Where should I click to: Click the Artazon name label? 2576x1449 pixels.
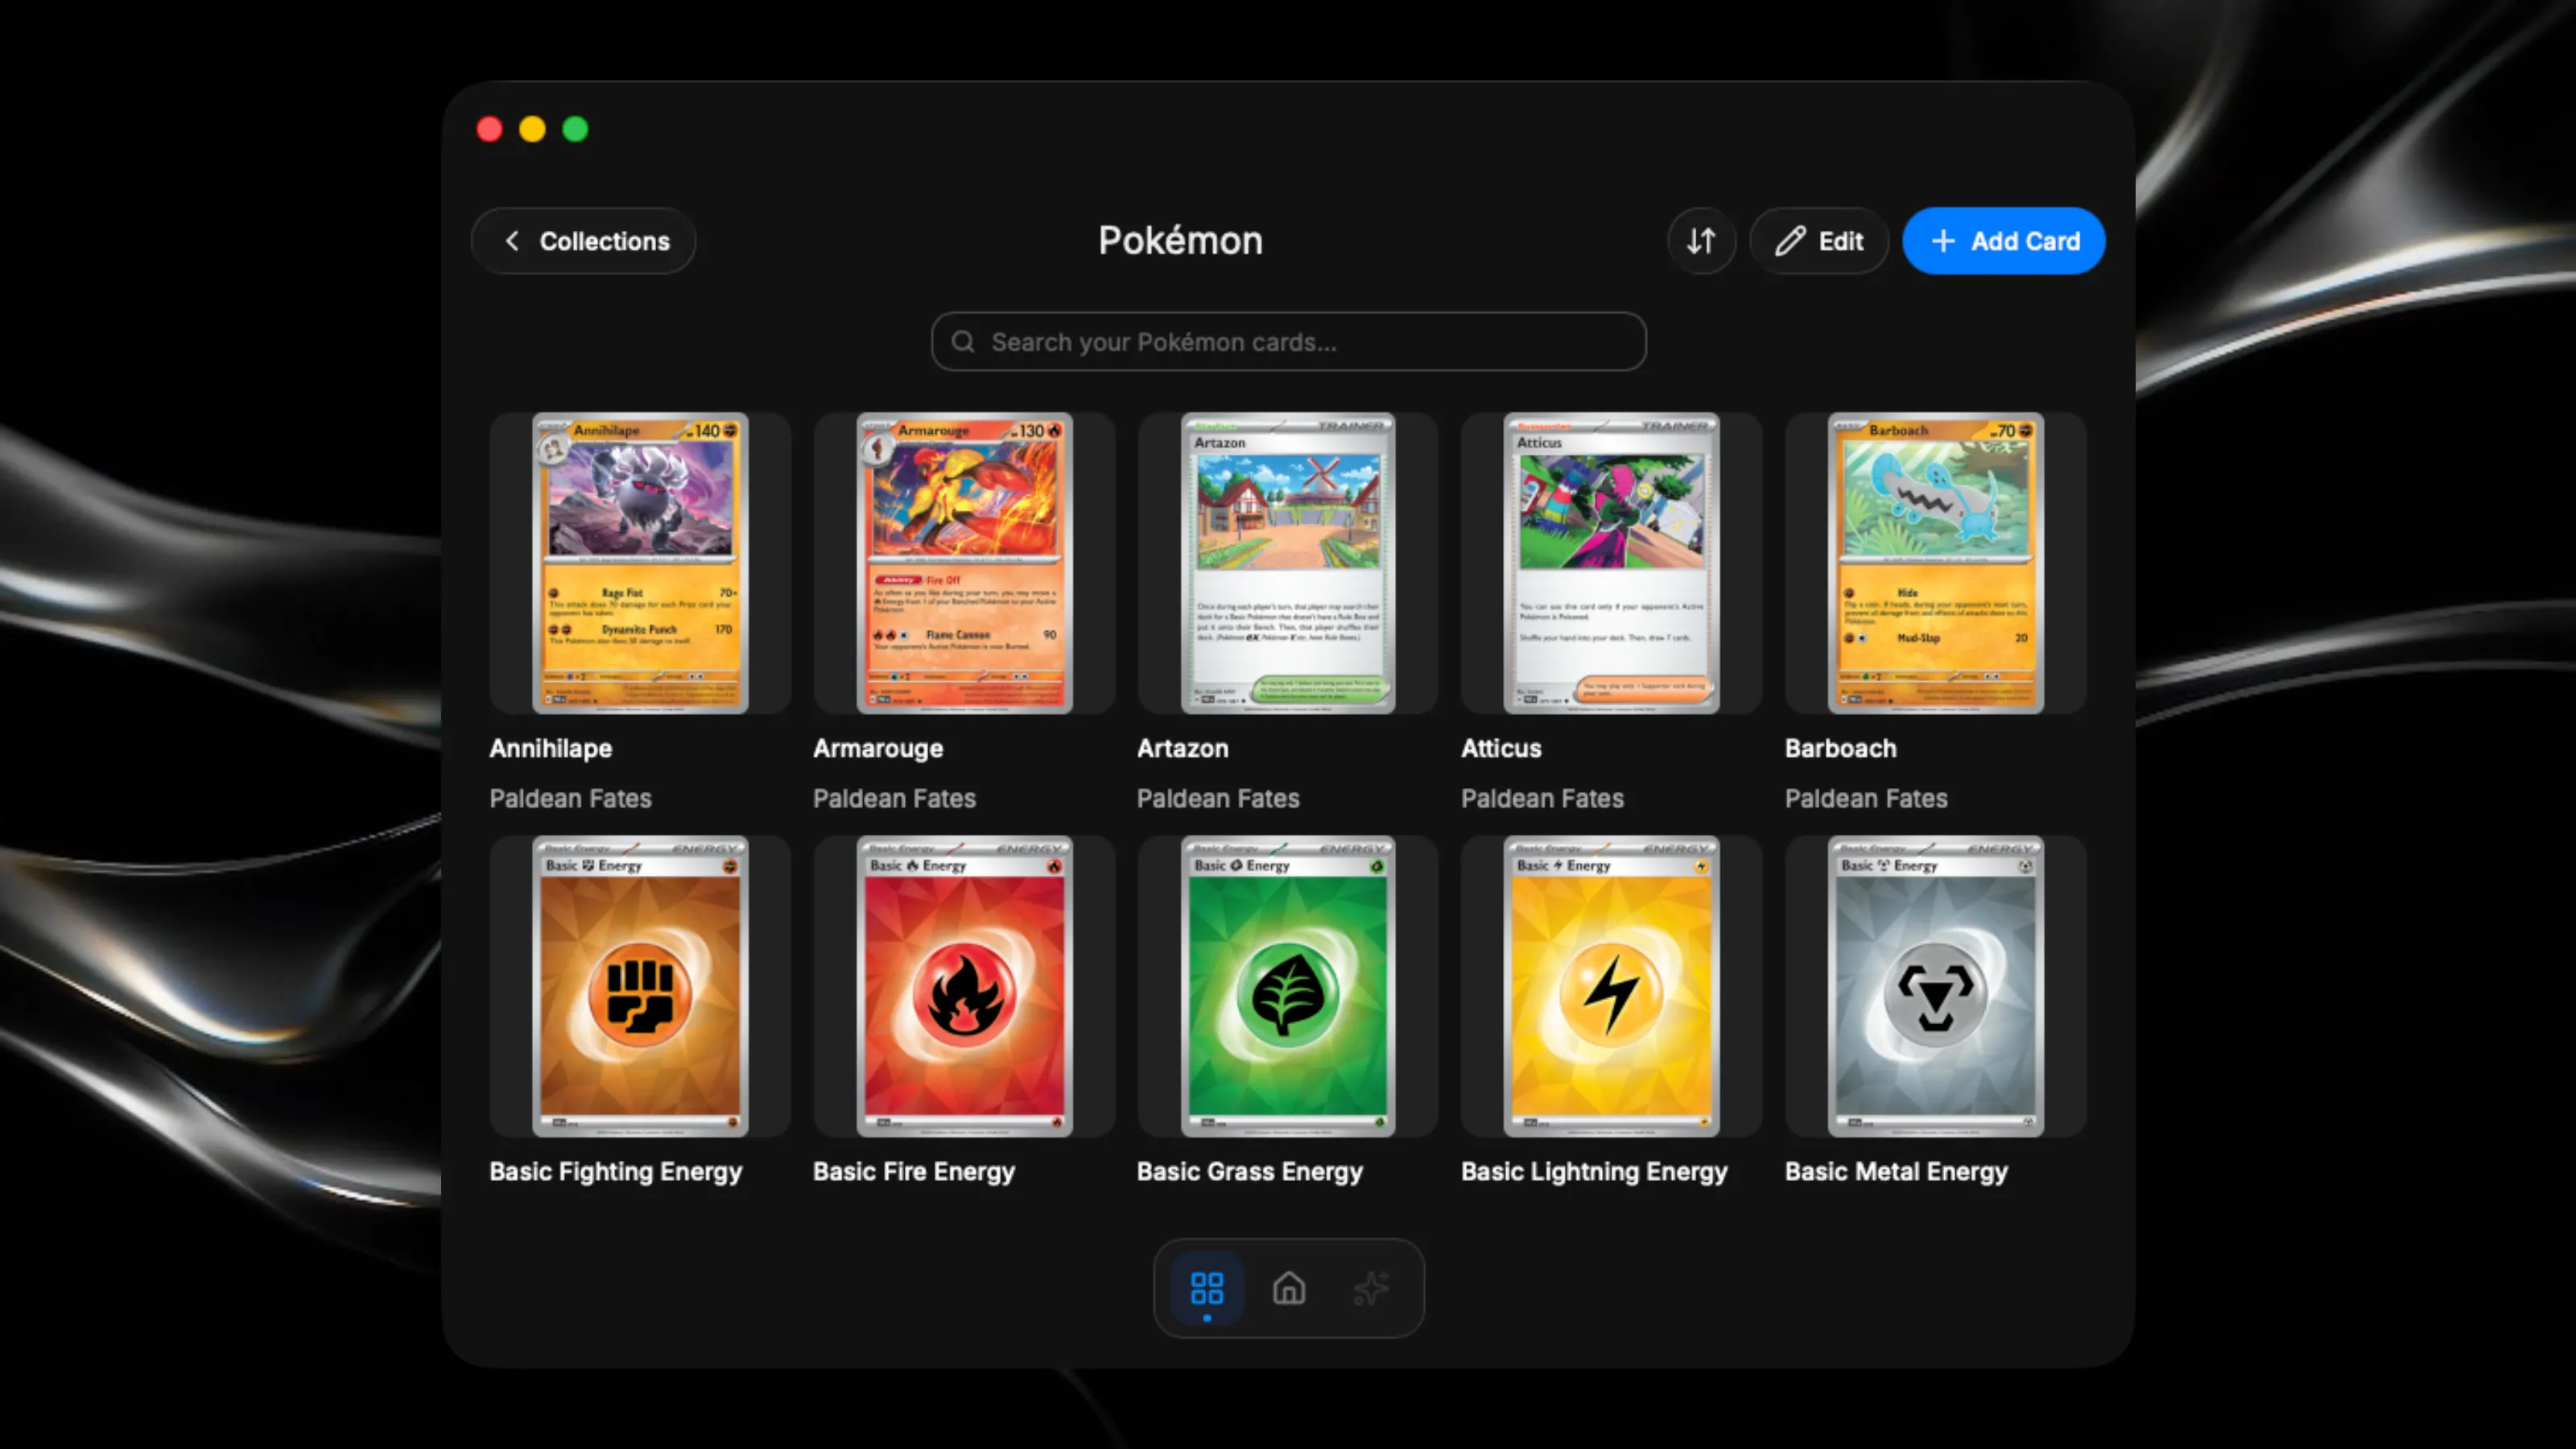(1182, 748)
